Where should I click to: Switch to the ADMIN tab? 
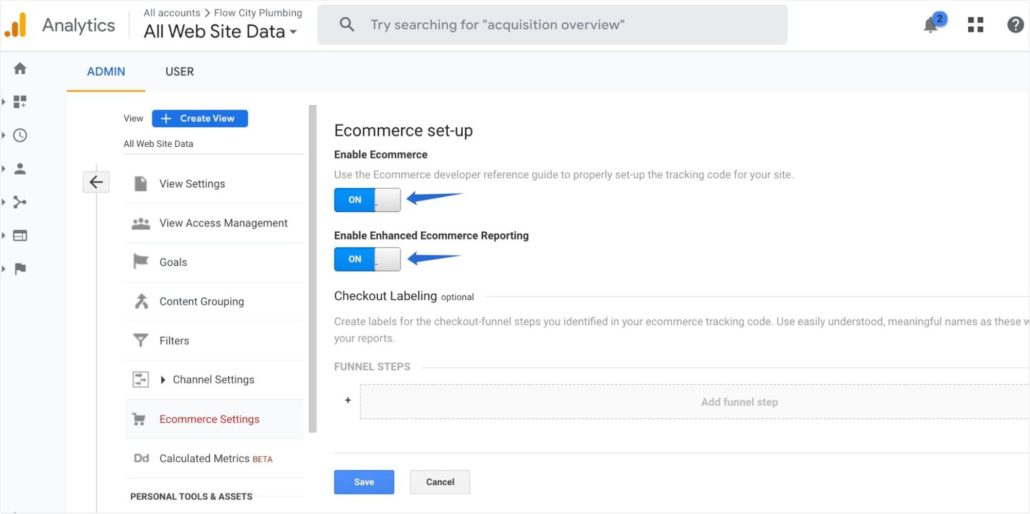click(106, 72)
